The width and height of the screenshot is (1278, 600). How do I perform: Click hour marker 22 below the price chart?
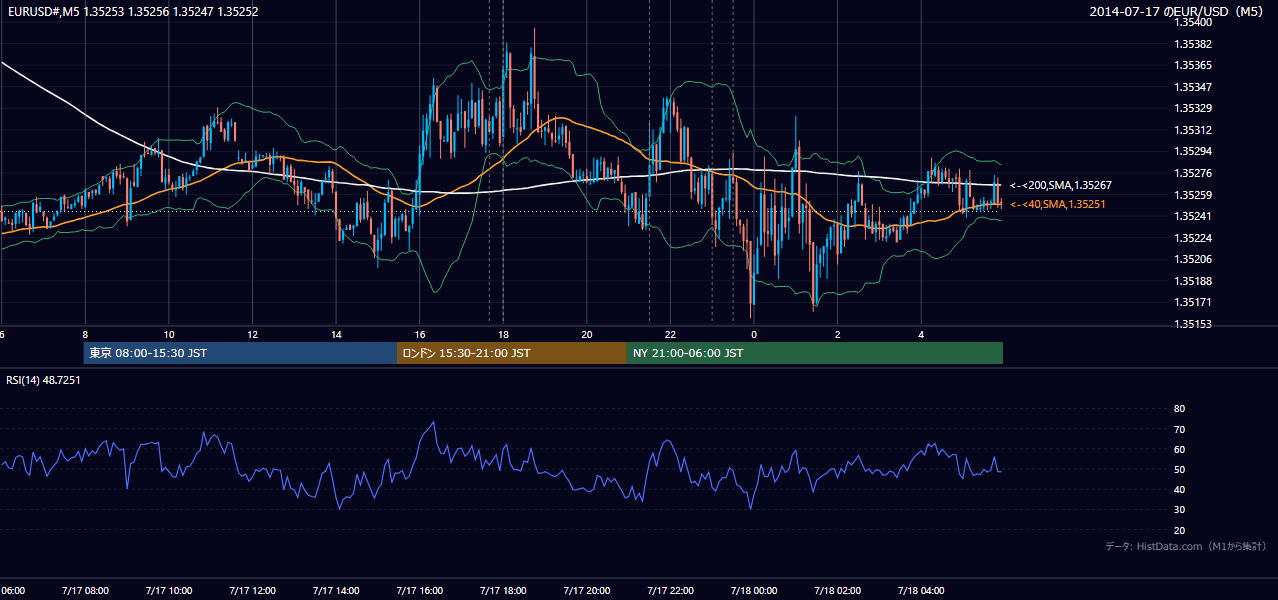coord(671,335)
